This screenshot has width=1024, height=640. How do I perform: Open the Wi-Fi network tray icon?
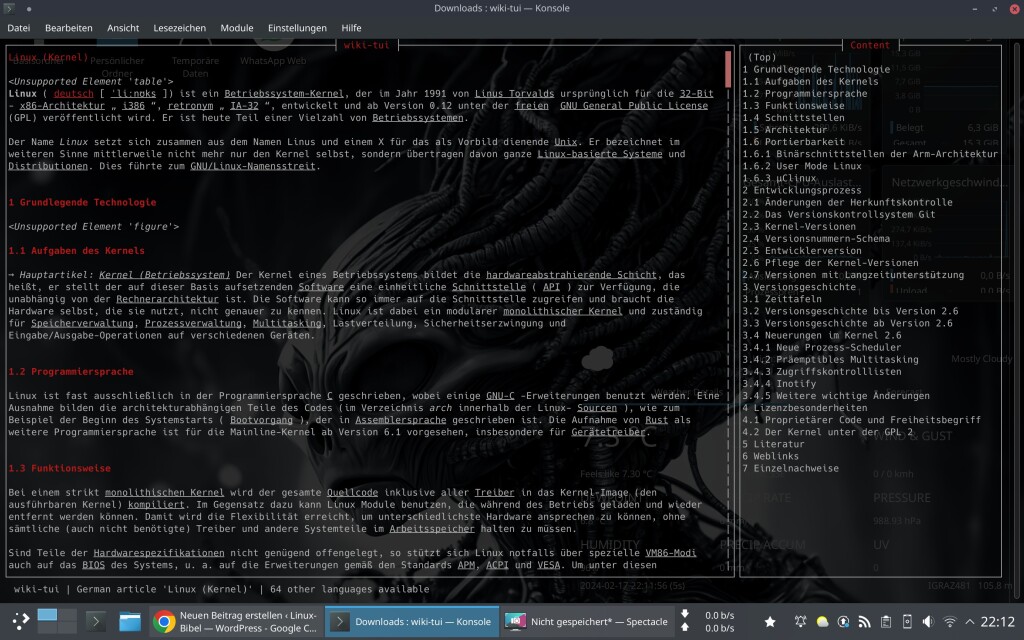coord(950,622)
